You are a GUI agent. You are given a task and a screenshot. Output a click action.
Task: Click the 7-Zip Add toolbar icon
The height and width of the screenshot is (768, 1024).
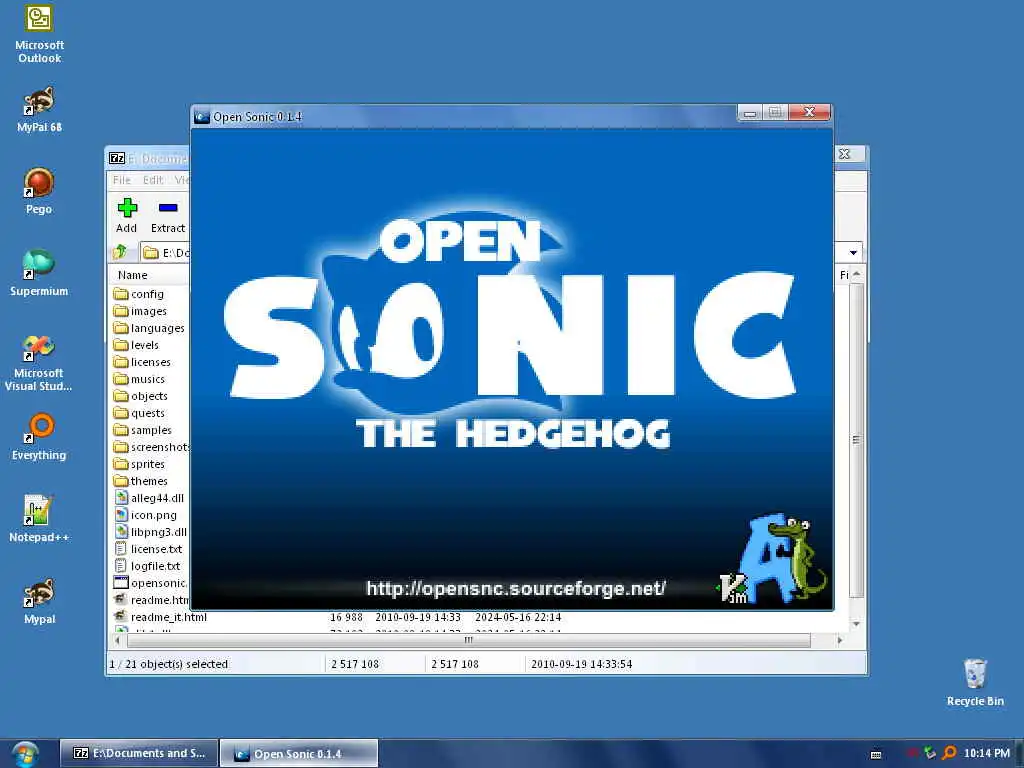click(x=127, y=216)
